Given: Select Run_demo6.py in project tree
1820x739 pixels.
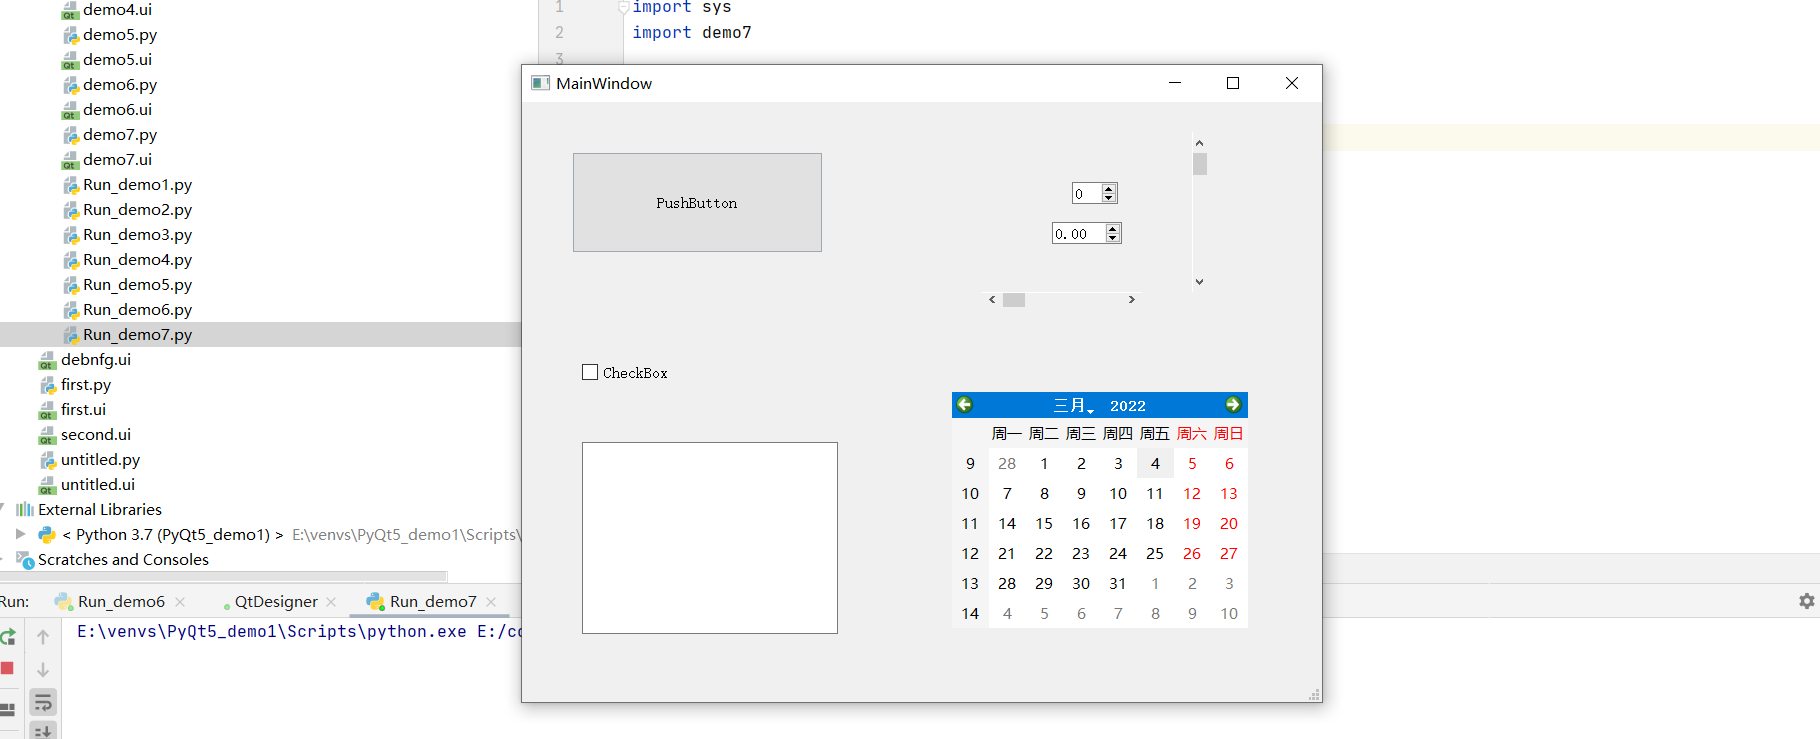Looking at the screenshot, I should click(x=138, y=309).
